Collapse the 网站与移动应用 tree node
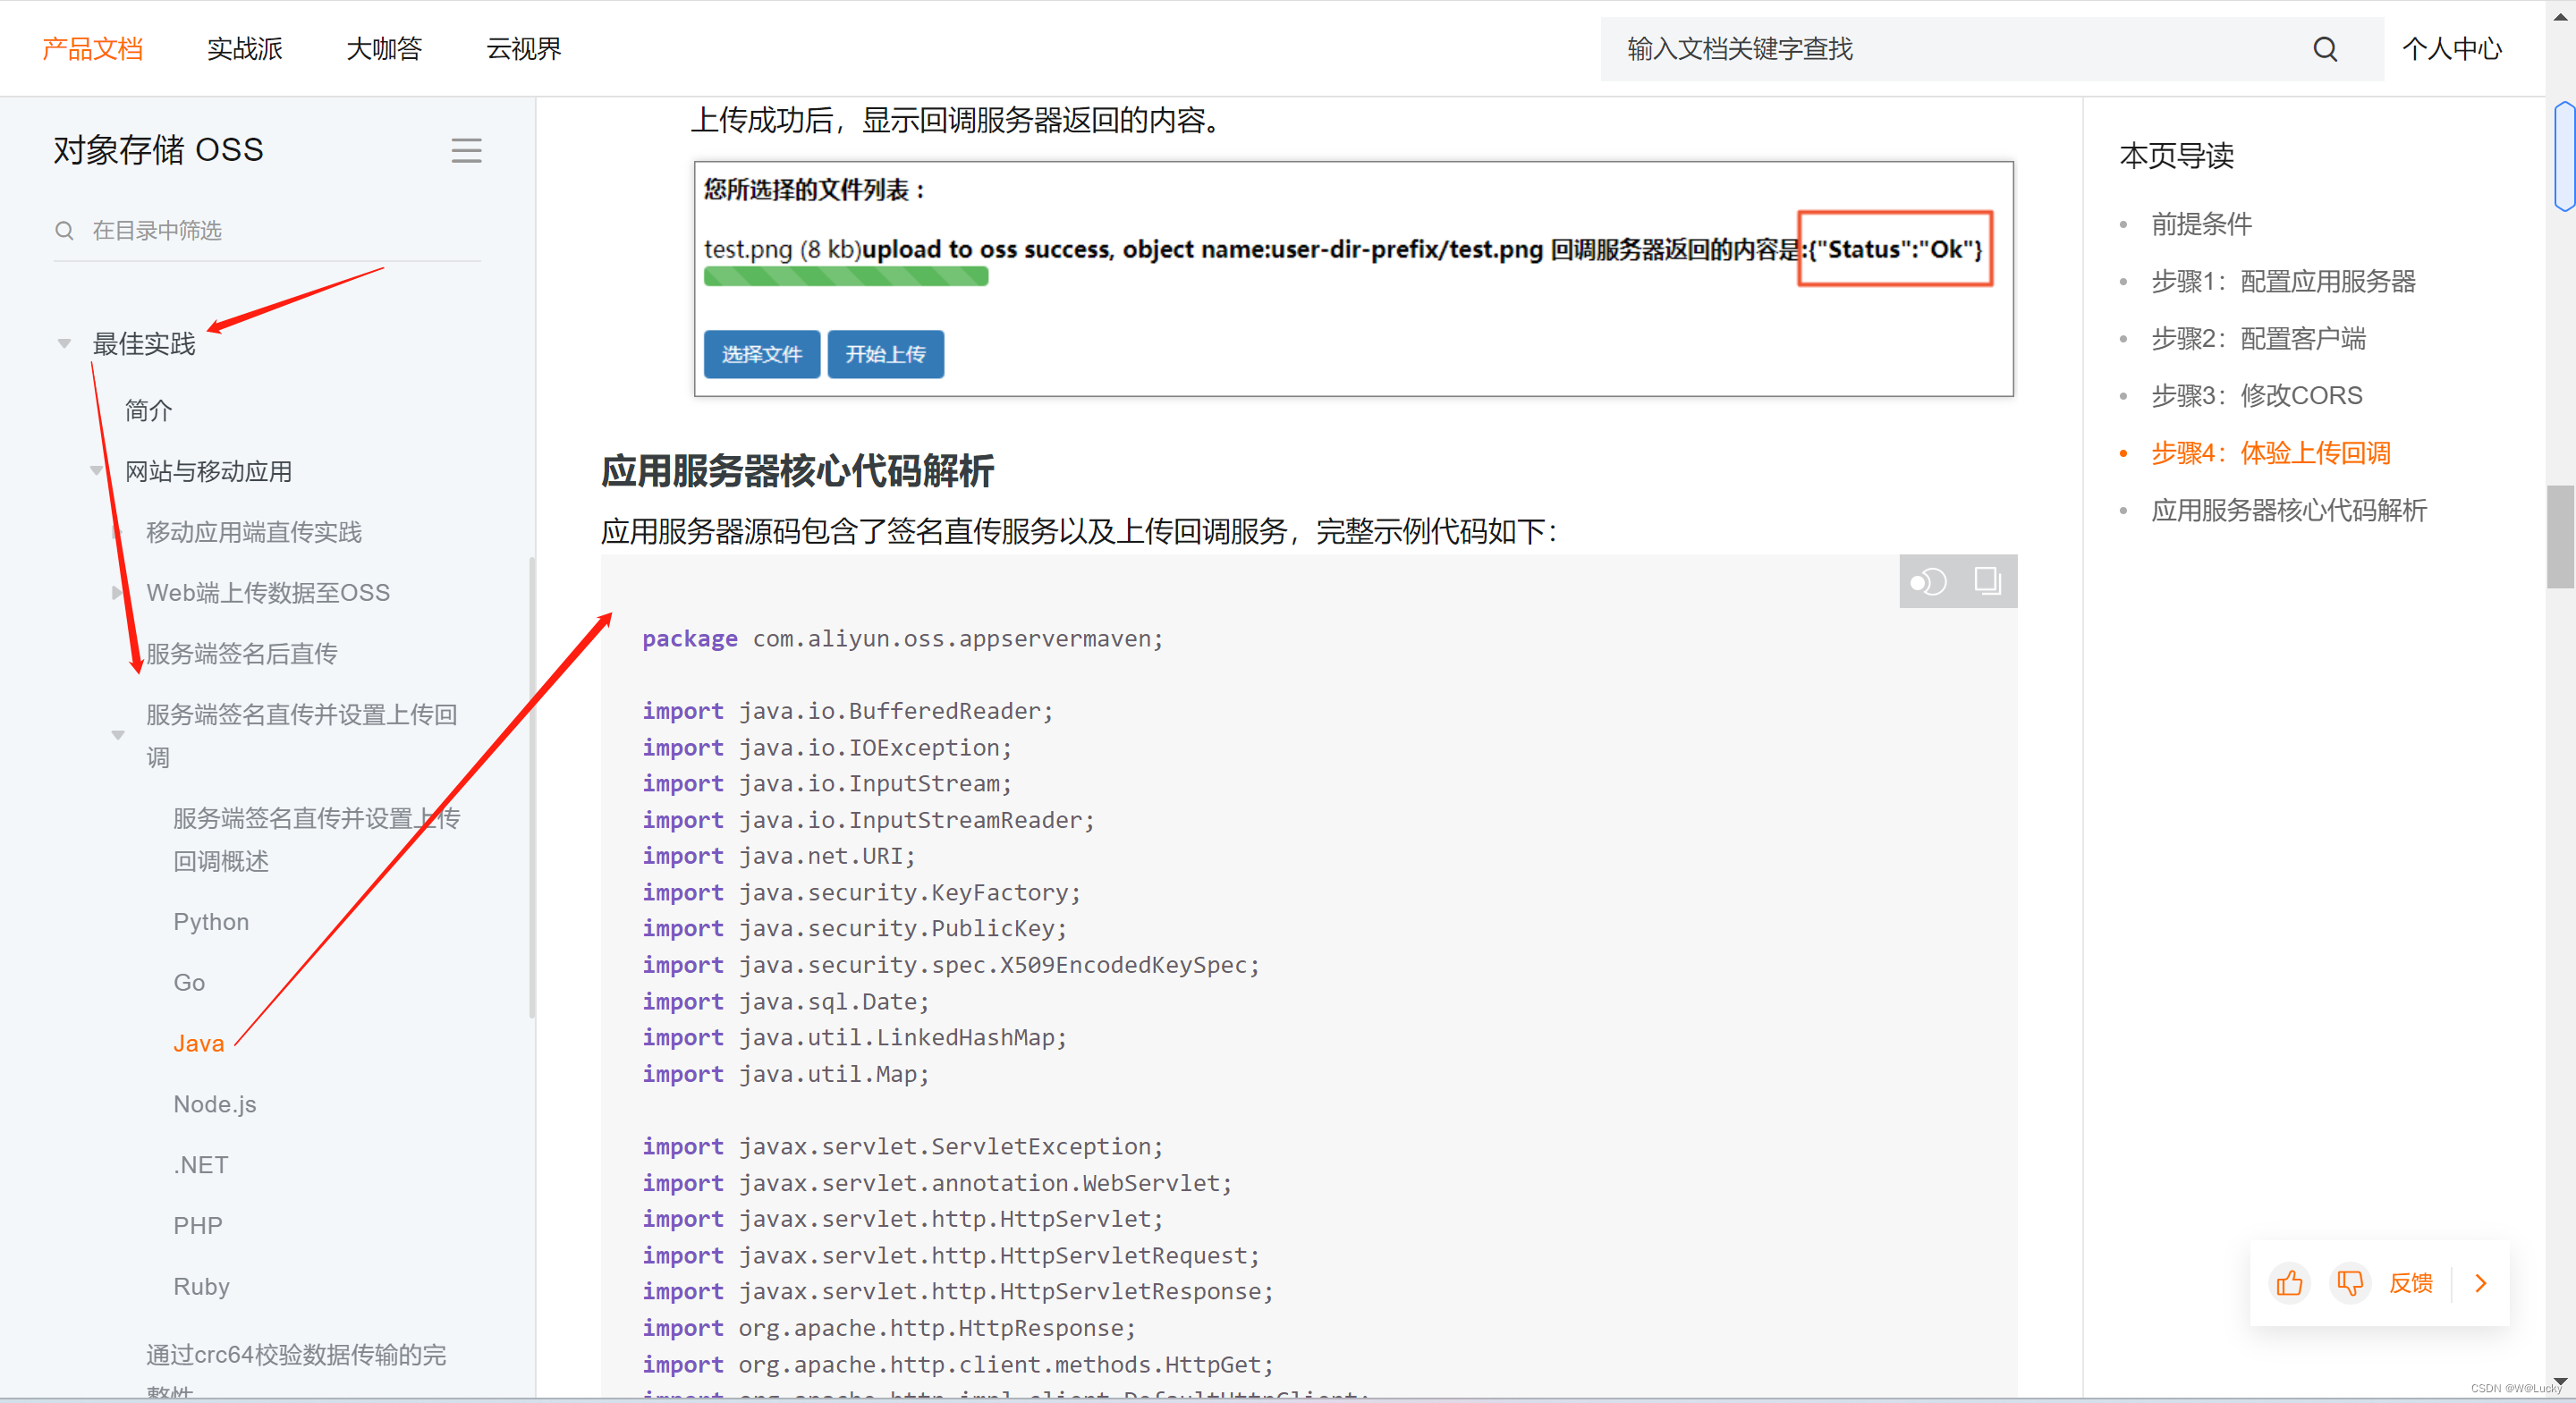2576x1403 pixels. tap(97, 470)
